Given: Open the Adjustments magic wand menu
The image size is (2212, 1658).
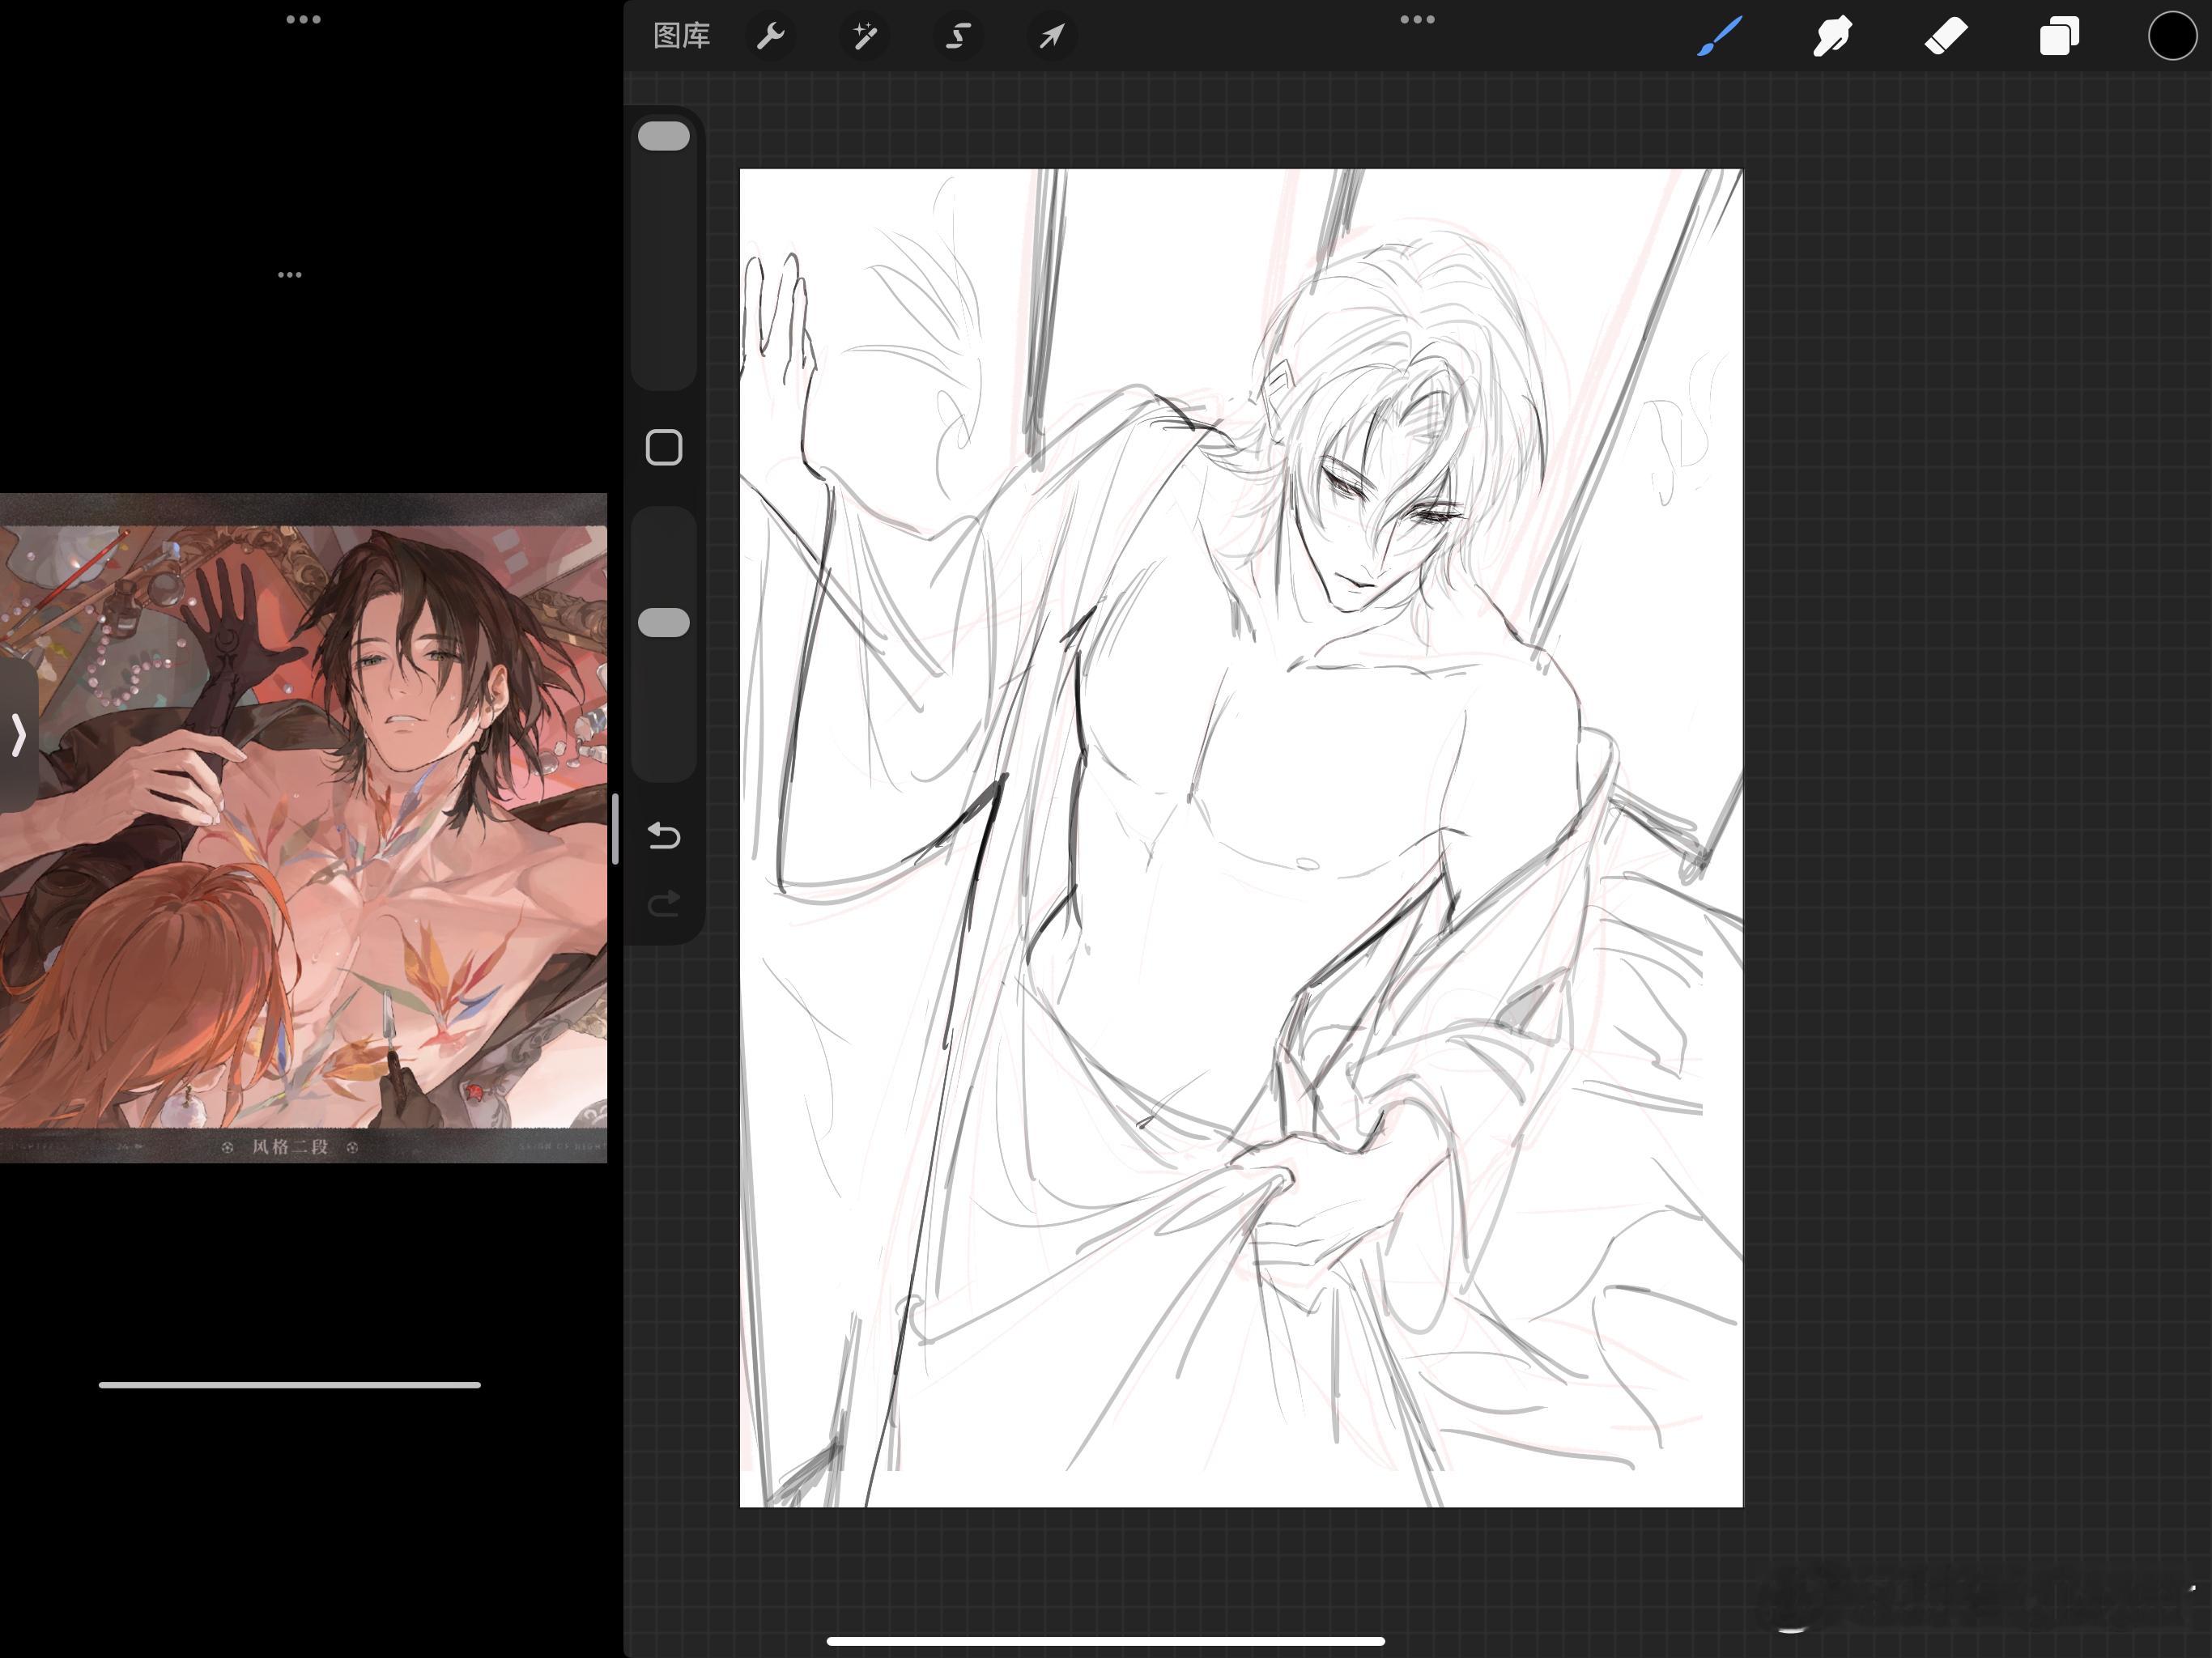Looking at the screenshot, I should 864,37.
